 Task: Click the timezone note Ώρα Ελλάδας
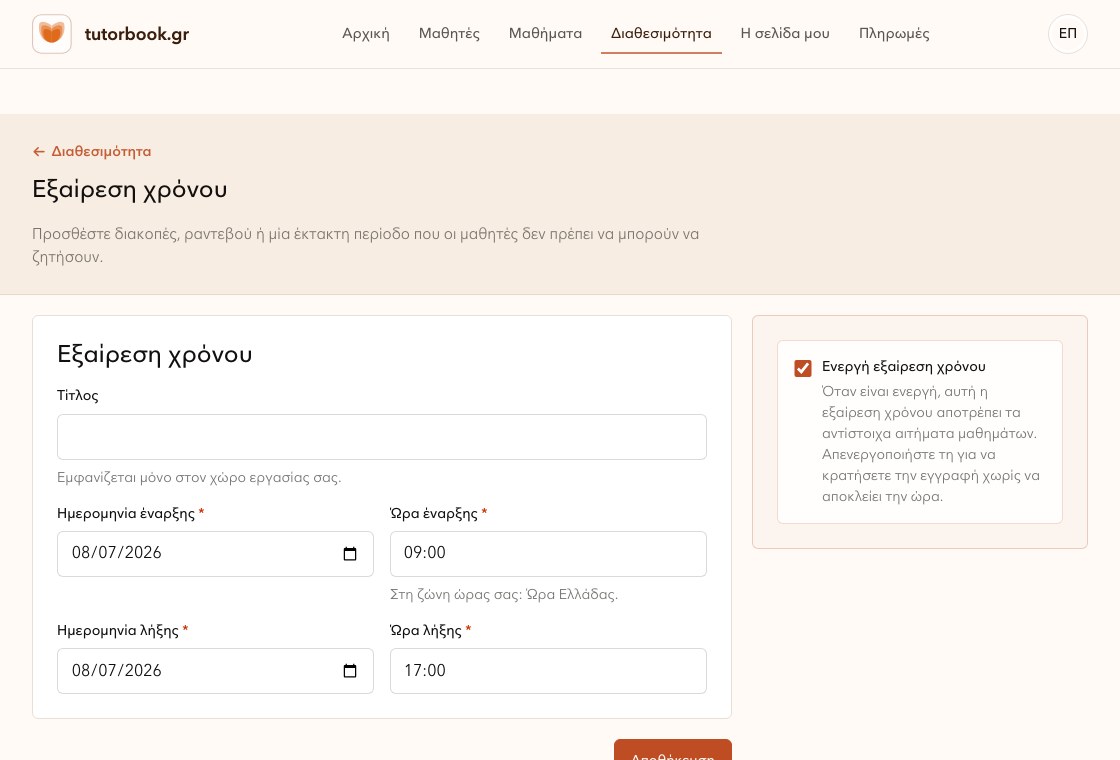504,594
